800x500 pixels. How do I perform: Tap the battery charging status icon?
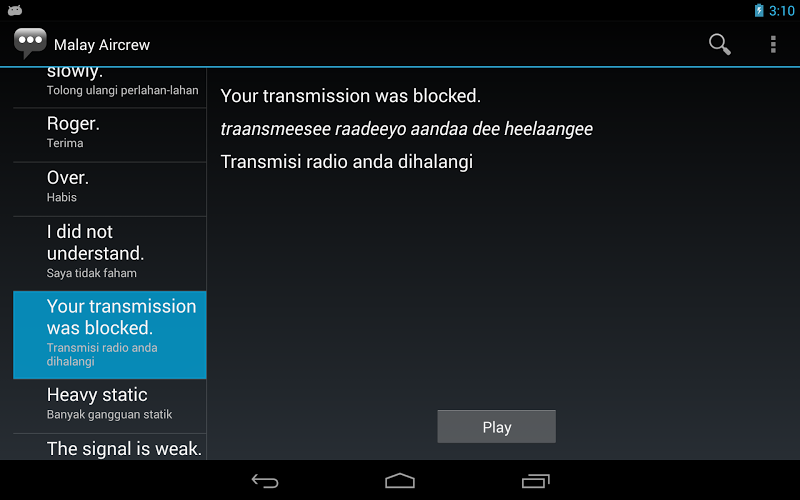pyautogui.click(x=759, y=10)
